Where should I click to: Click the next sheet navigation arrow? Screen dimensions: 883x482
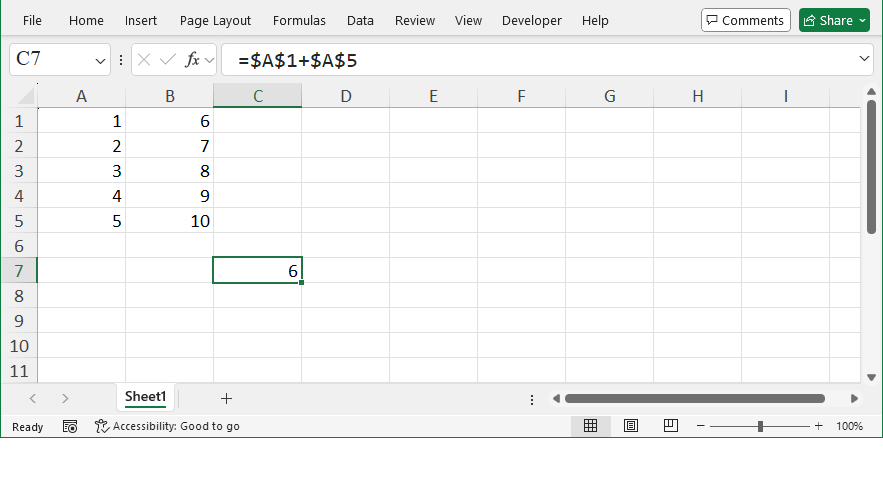(x=65, y=399)
